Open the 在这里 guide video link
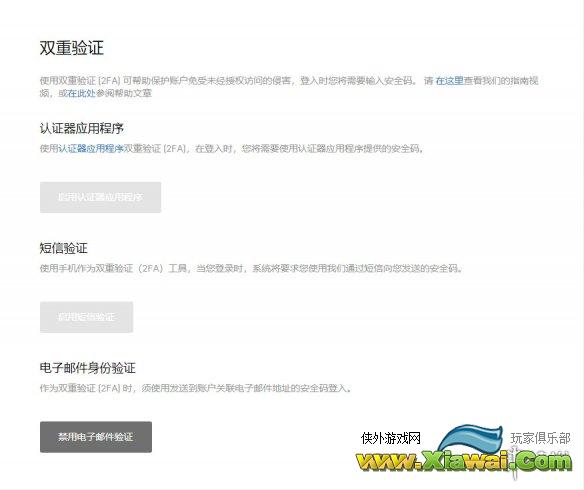 (x=449, y=80)
